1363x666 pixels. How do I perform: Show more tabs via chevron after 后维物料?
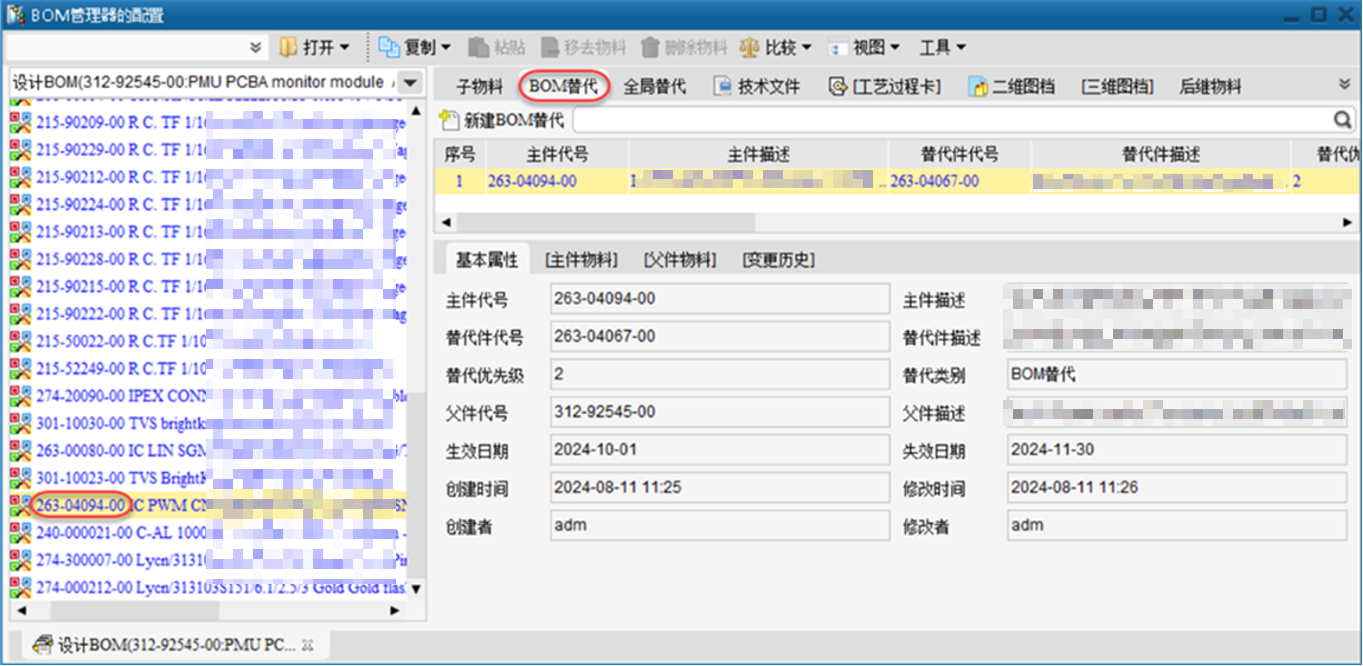pos(1345,84)
